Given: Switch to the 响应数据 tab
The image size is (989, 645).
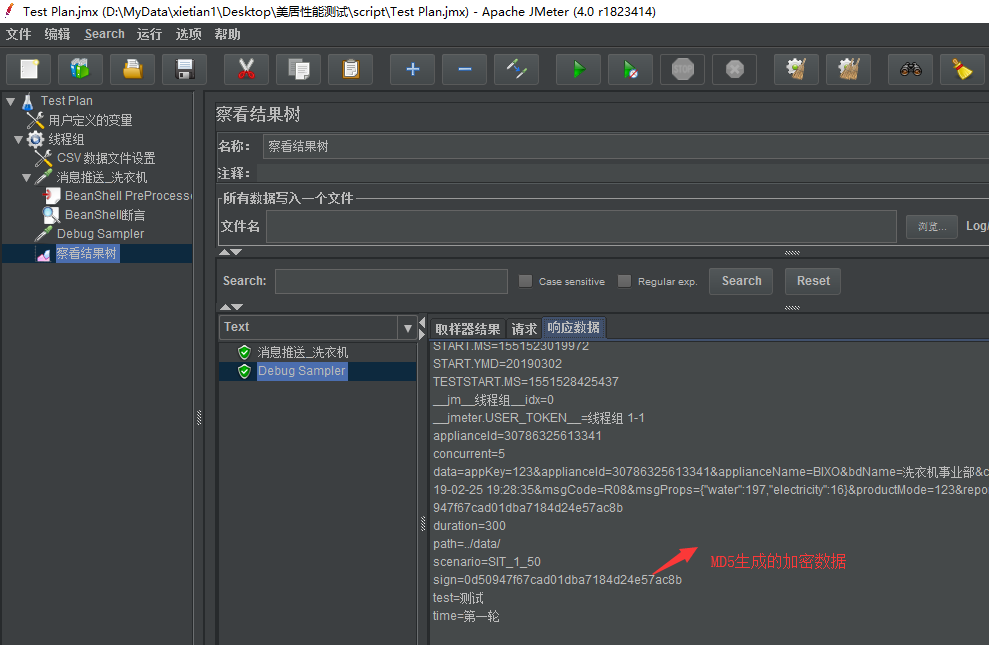Looking at the screenshot, I should click(573, 328).
